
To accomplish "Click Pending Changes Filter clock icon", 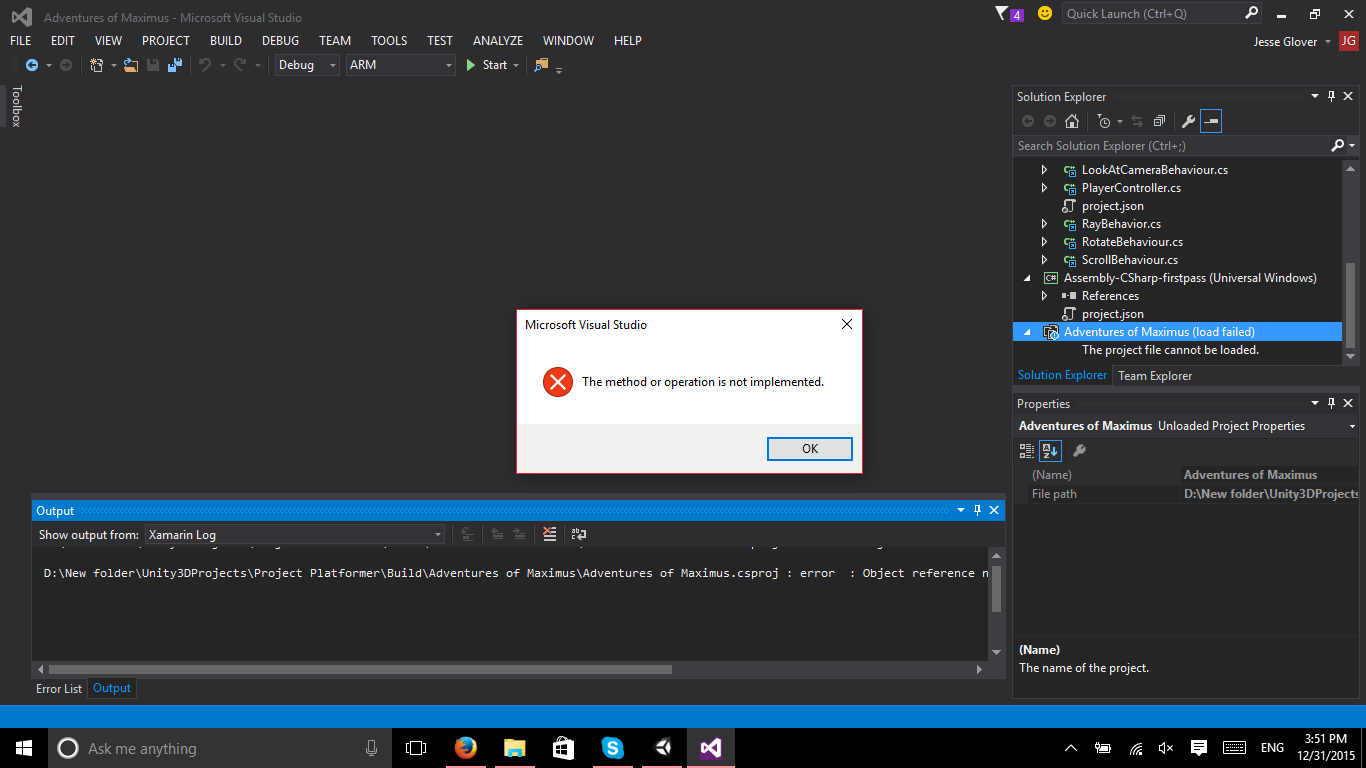I will point(1104,121).
